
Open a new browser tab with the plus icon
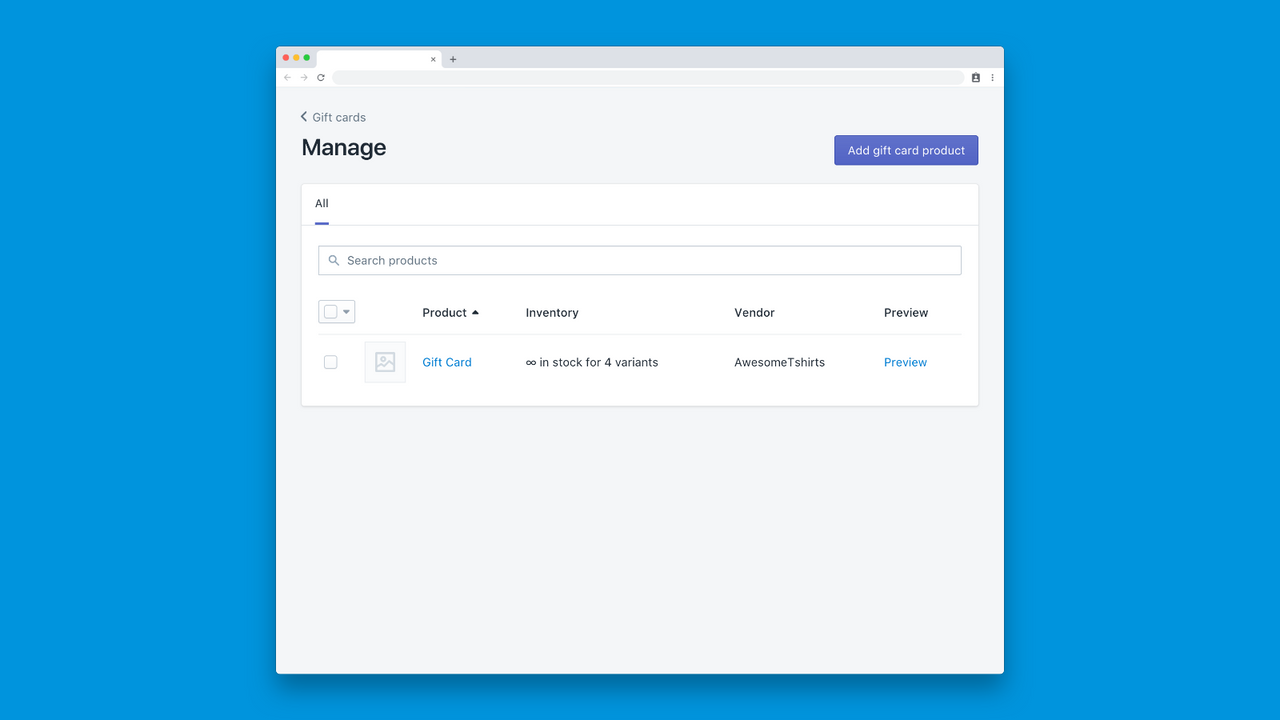(453, 58)
